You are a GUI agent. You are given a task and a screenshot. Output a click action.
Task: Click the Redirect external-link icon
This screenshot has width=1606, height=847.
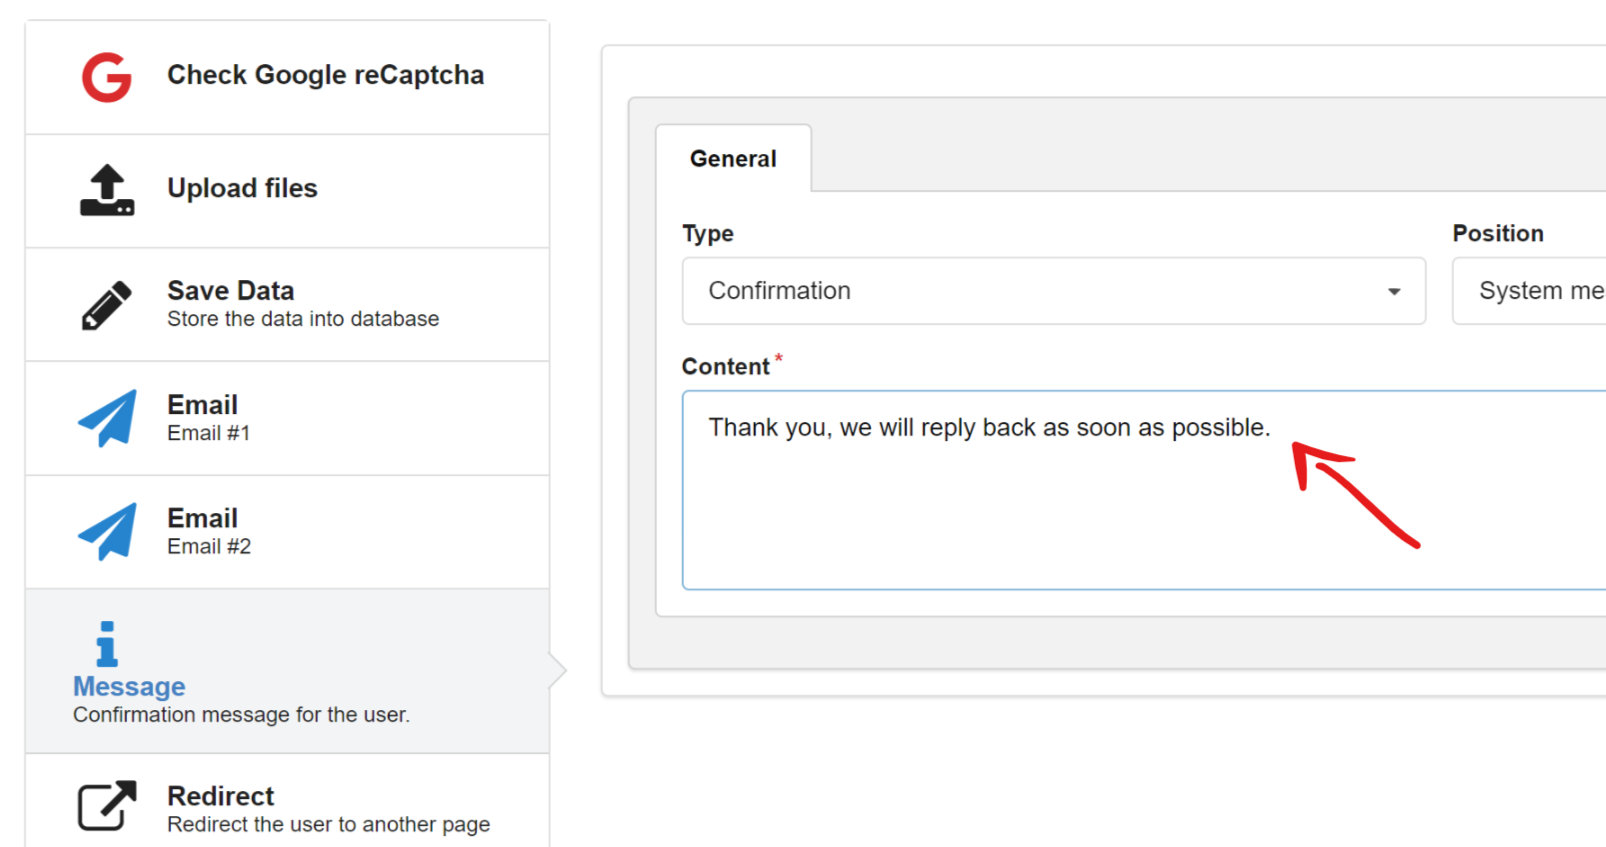coord(107,805)
